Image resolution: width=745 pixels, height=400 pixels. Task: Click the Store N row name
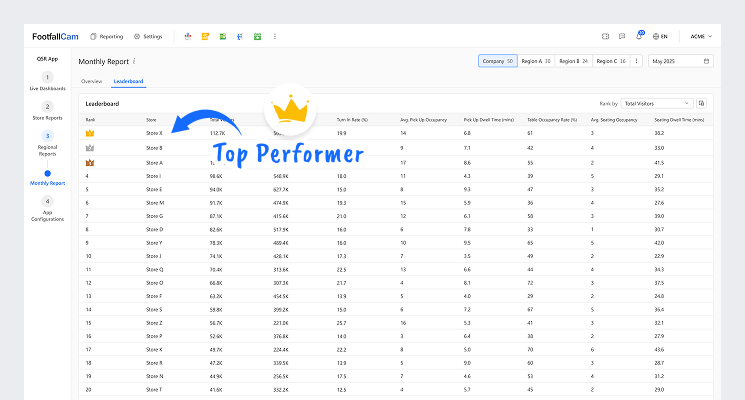click(x=154, y=376)
